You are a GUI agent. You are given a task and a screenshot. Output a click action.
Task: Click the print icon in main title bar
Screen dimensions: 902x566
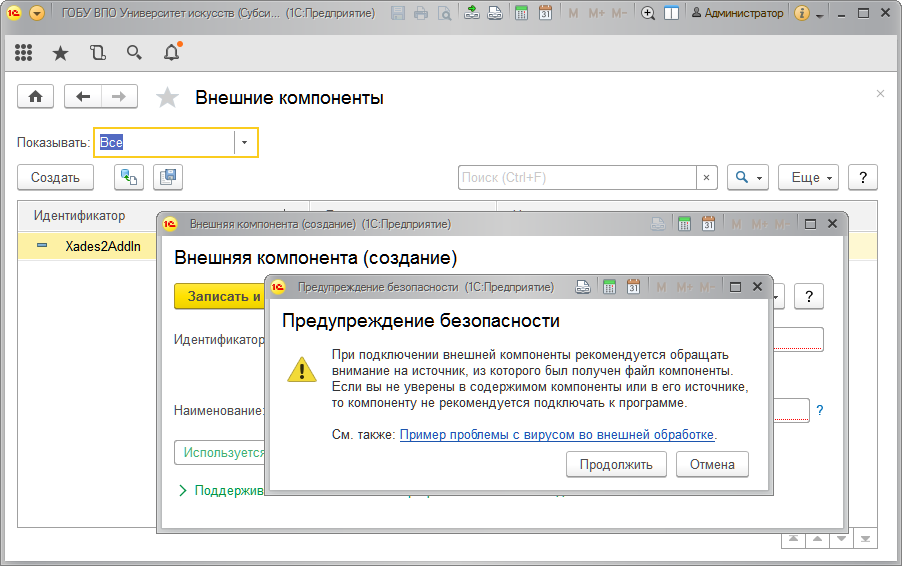(421, 13)
